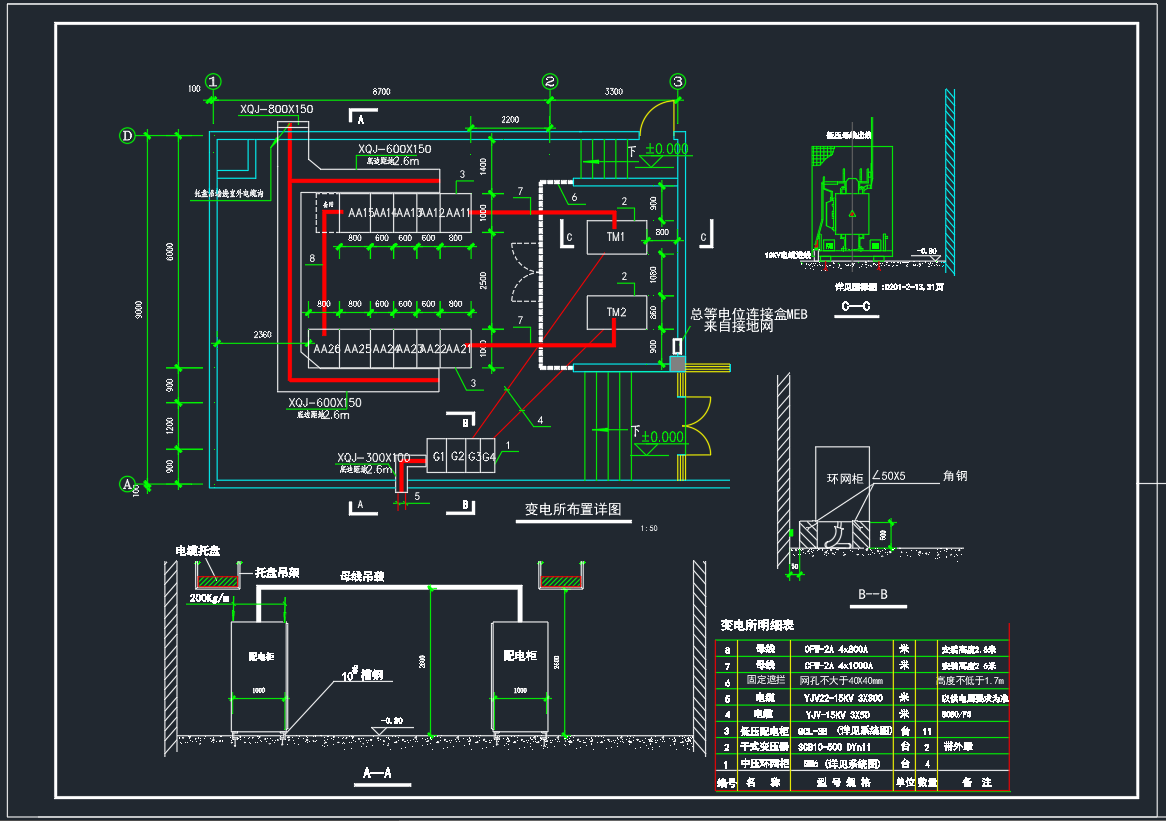The width and height of the screenshot is (1166, 821).
Task: Click the B--B section title
Action: tap(872, 595)
